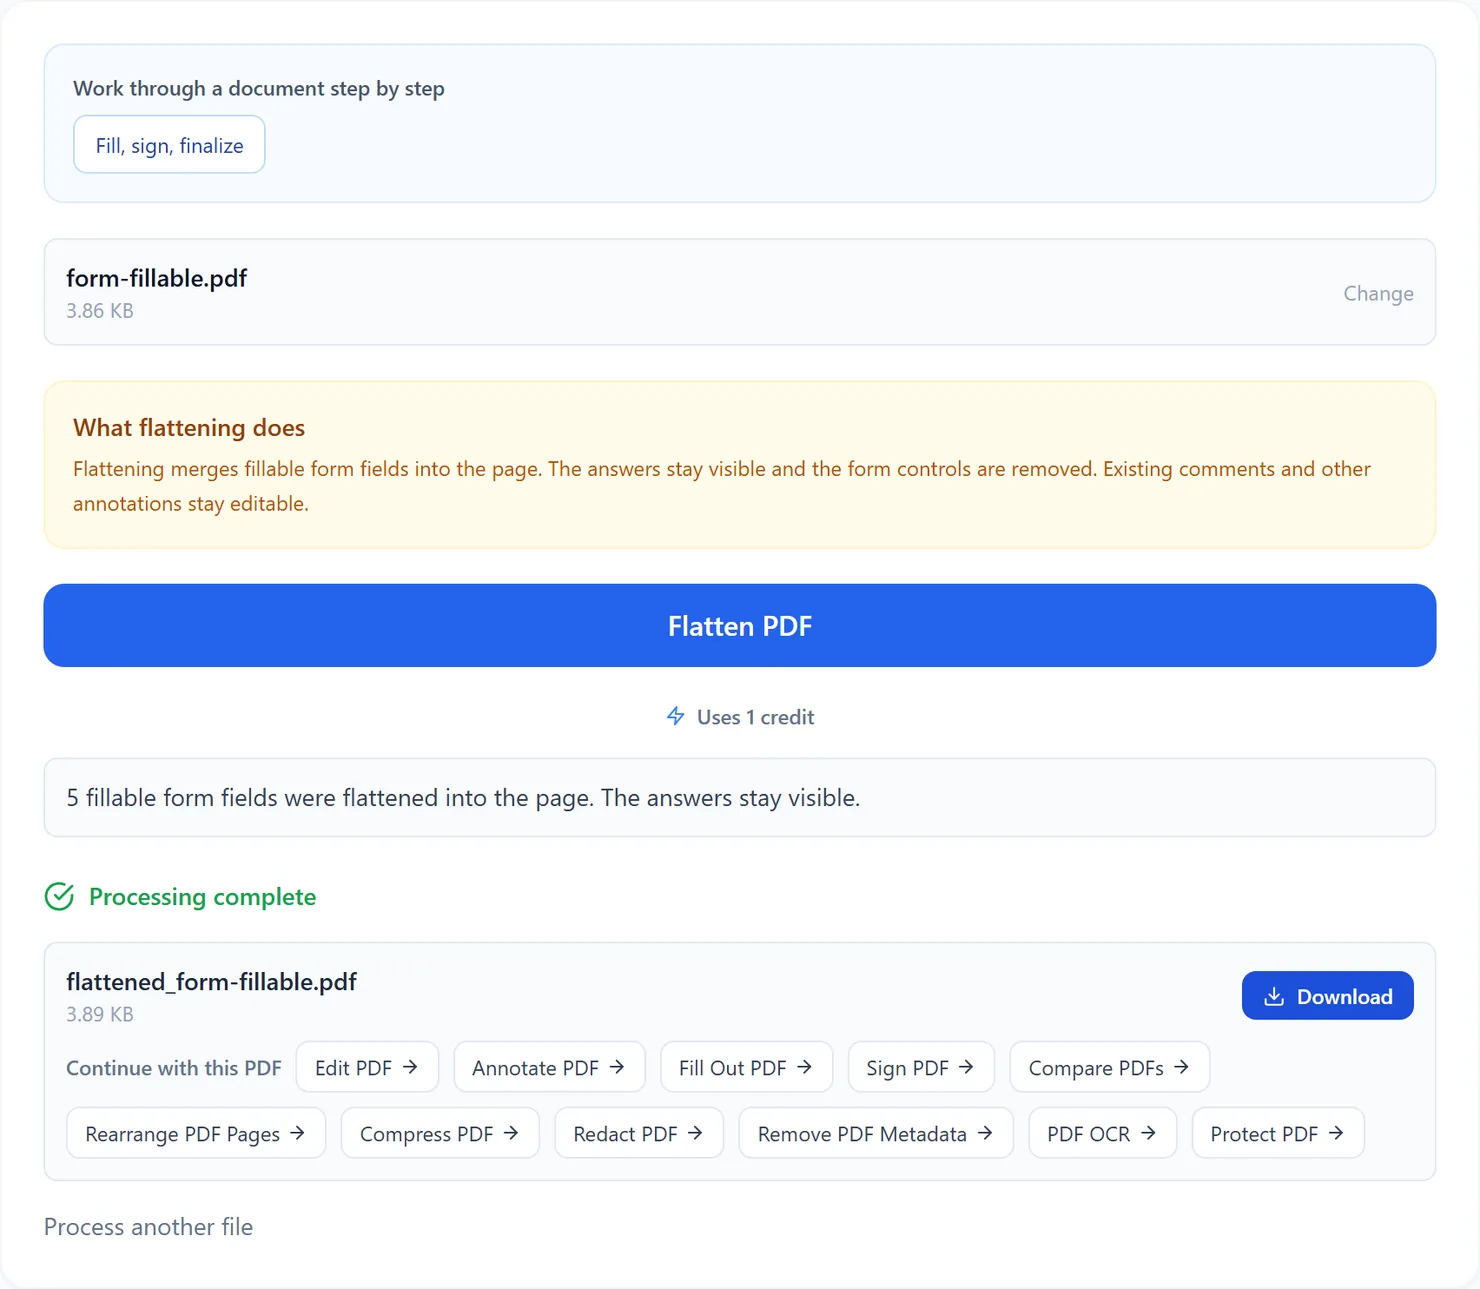Click the Uses 1 credit text

pyautogui.click(x=755, y=717)
